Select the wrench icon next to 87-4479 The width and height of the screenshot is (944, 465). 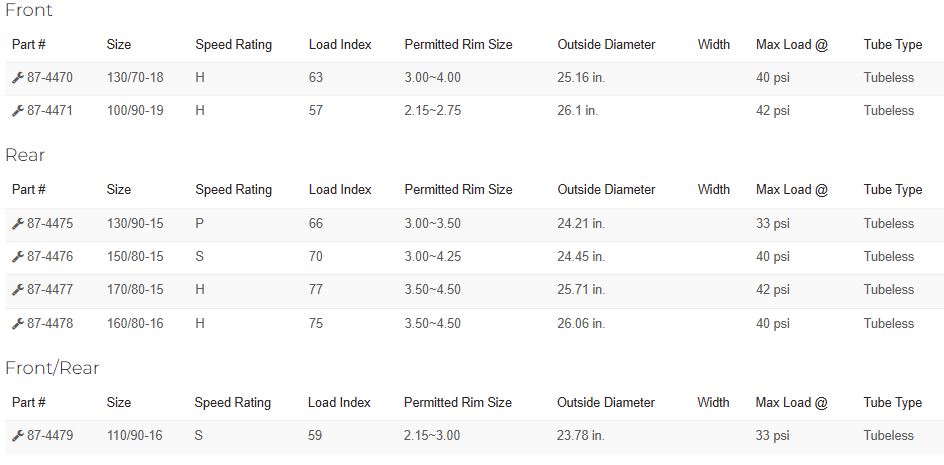click(18, 436)
